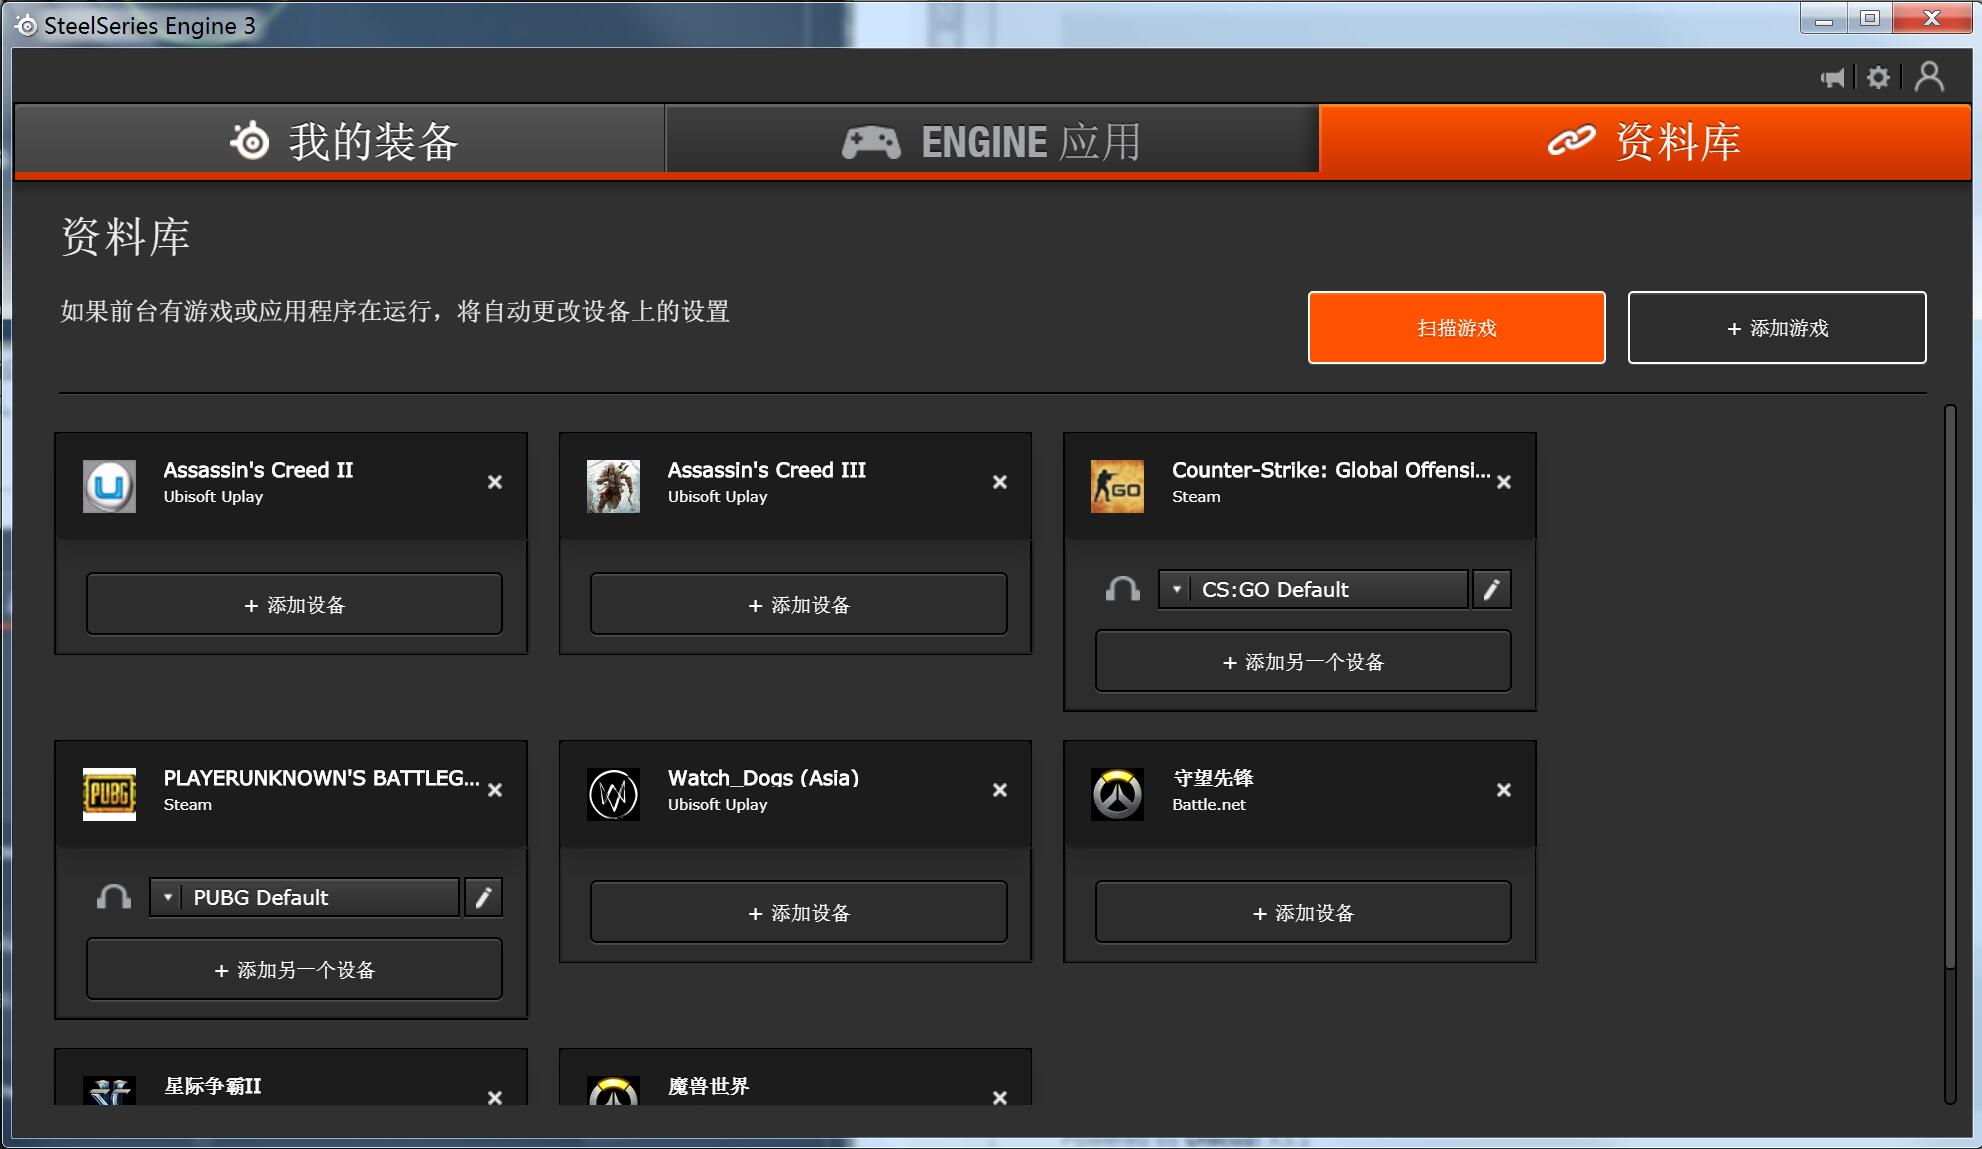Click the 星际争霸II title text
Screen dimensions: 1982x1149
pyautogui.click(x=213, y=1086)
